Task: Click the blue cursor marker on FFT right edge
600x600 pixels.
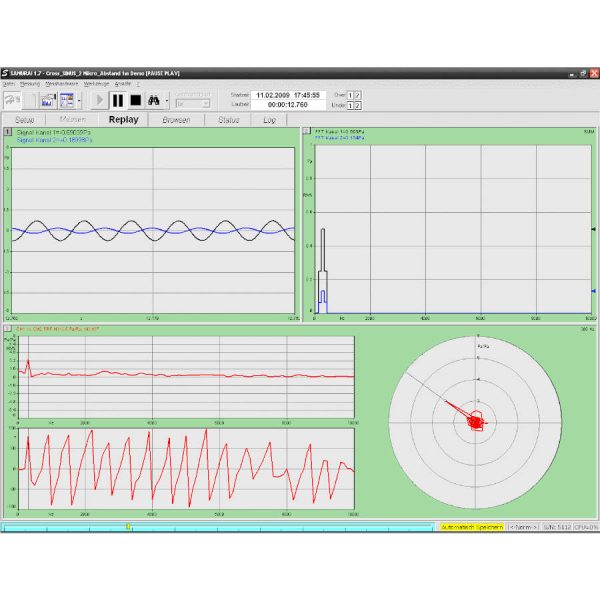Action: tap(593, 291)
